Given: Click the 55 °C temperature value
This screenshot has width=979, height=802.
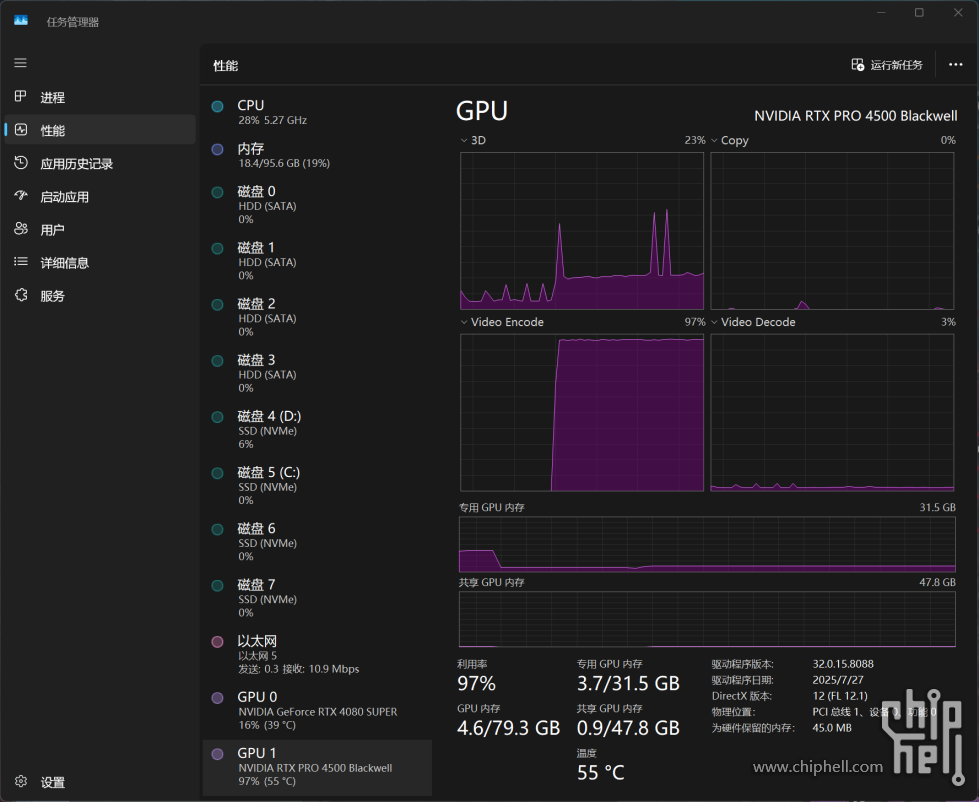Looking at the screenshot, I should coord(601,773).
